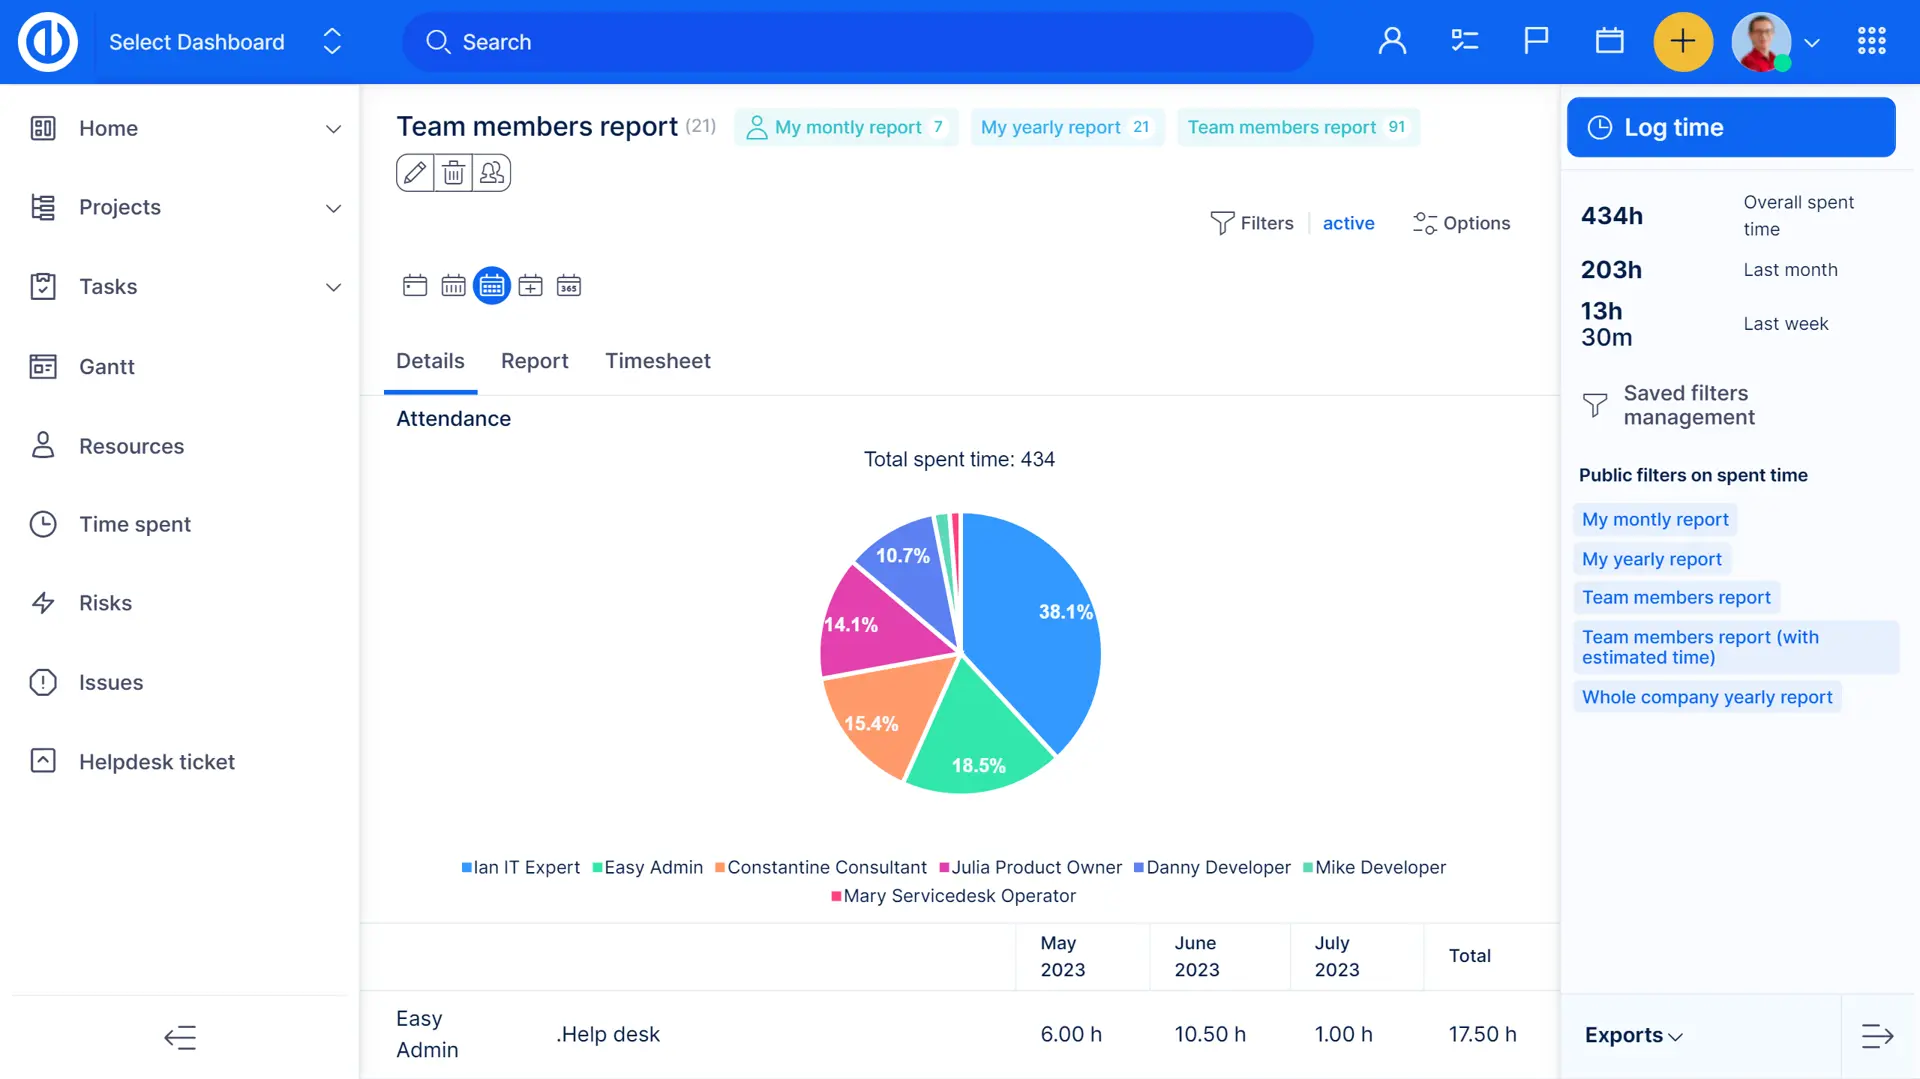Open the calendar icon in header

coord(1609,41)
